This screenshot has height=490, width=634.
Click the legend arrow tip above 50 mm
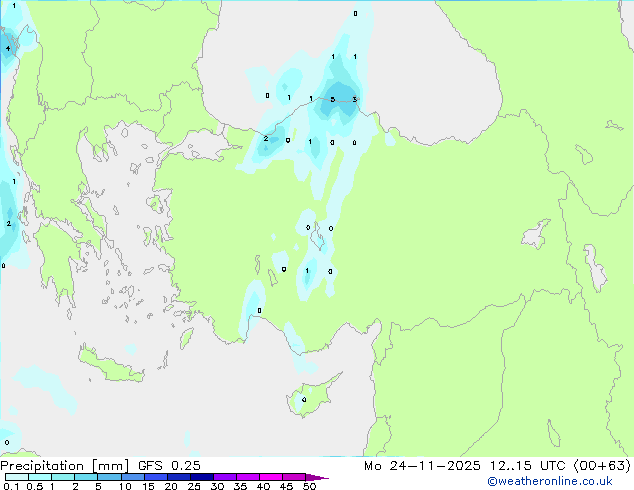point(317,477)
